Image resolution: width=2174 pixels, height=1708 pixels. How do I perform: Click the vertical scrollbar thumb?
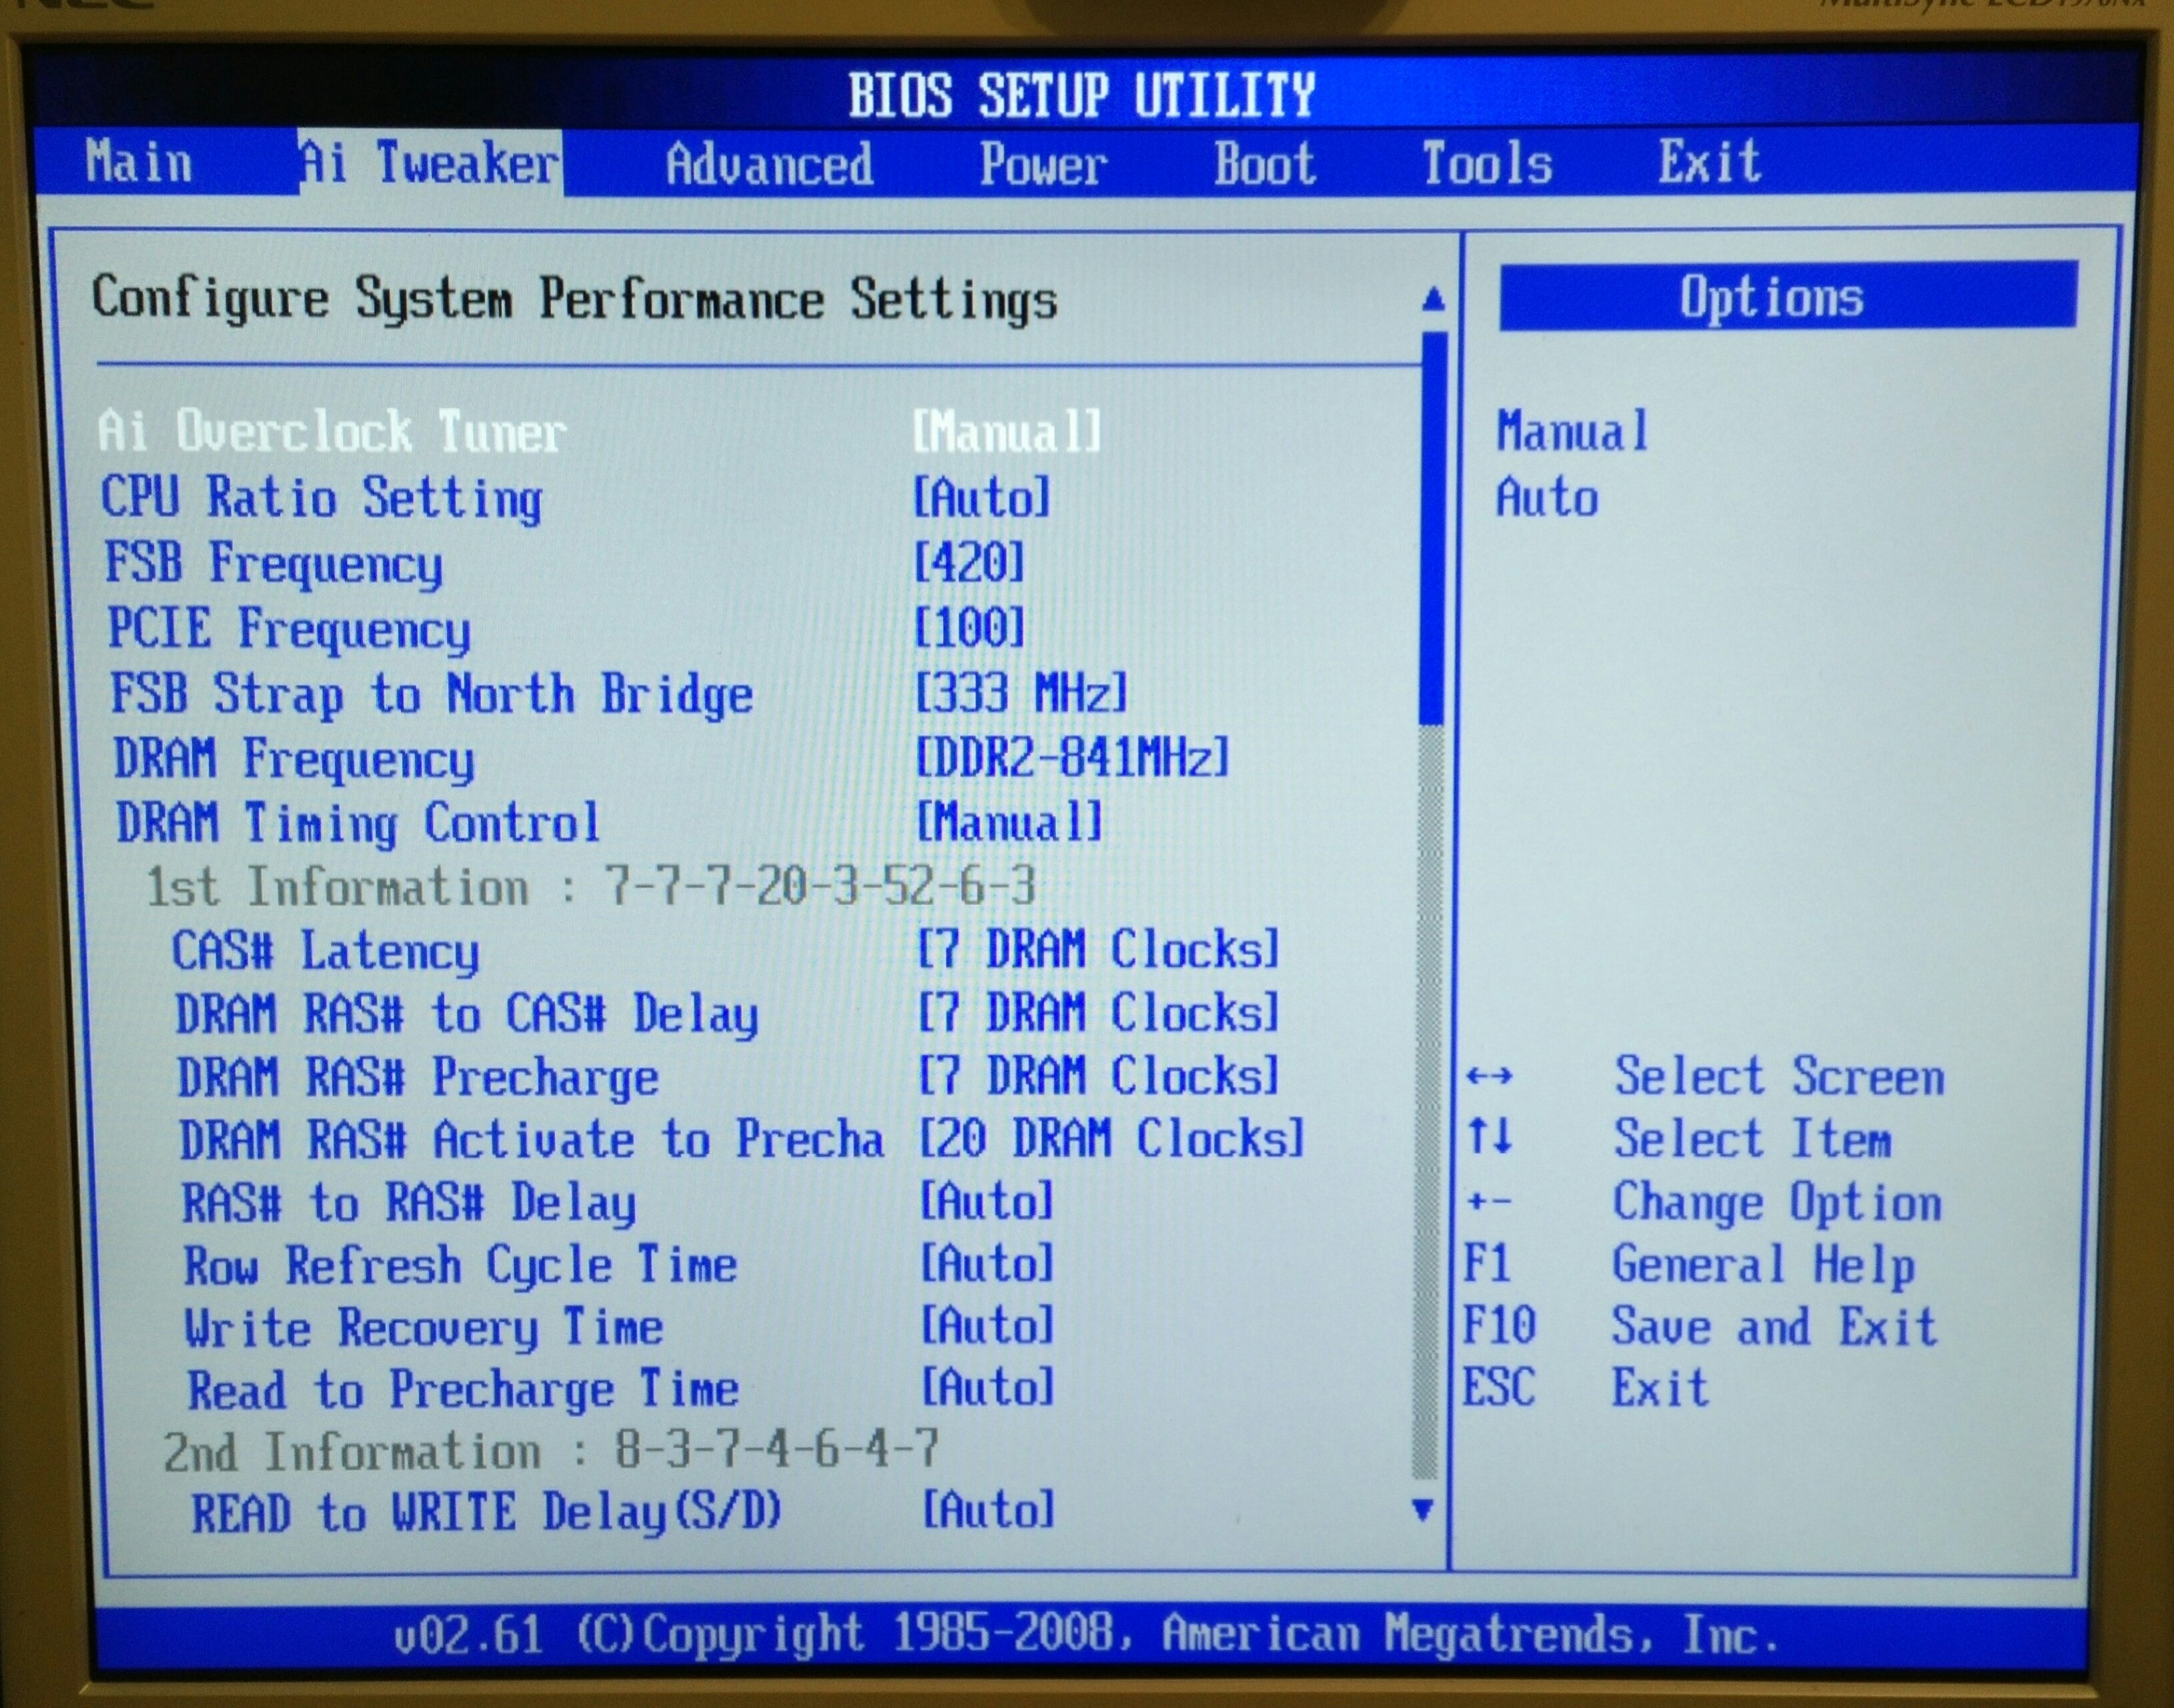coord(1433,530)
